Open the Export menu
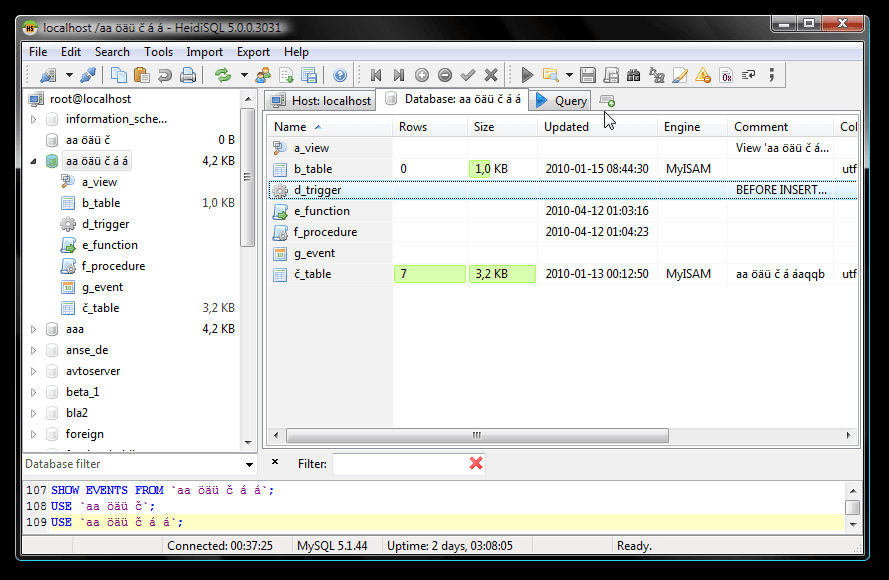The width and height of the screenshot is (889, 580). tap(253, 52)
